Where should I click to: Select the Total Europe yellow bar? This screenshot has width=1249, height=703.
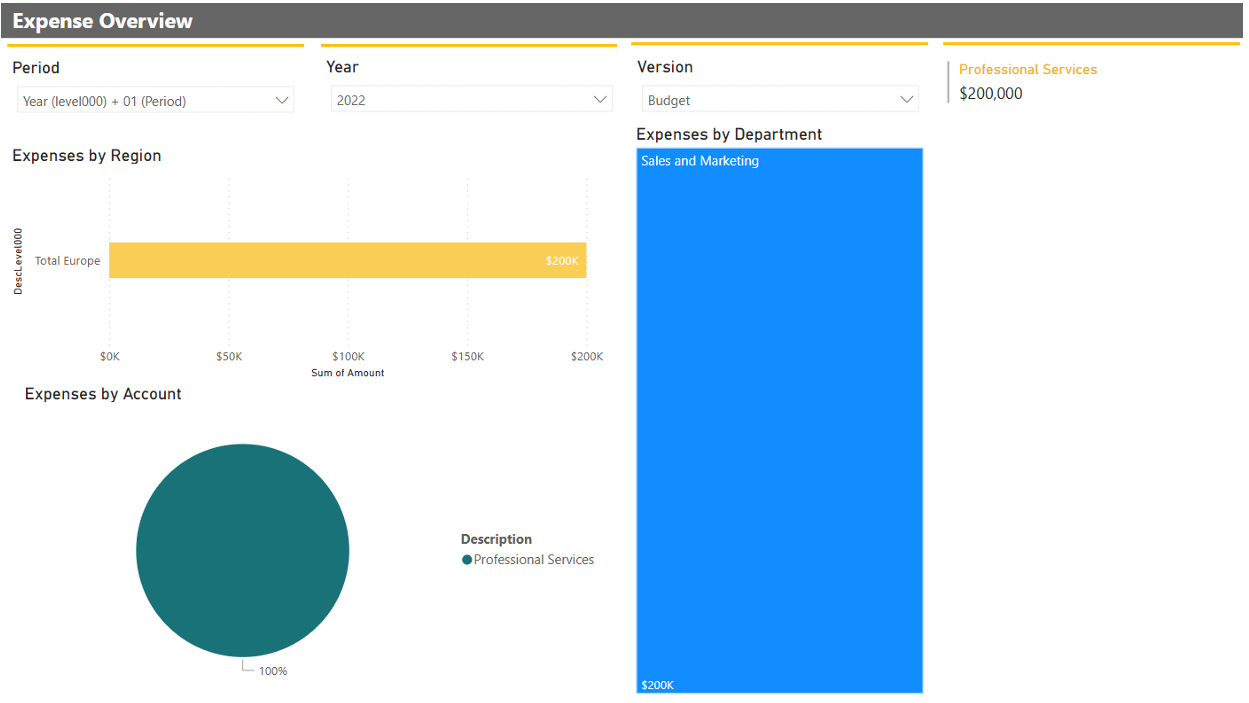pos(348,260)
